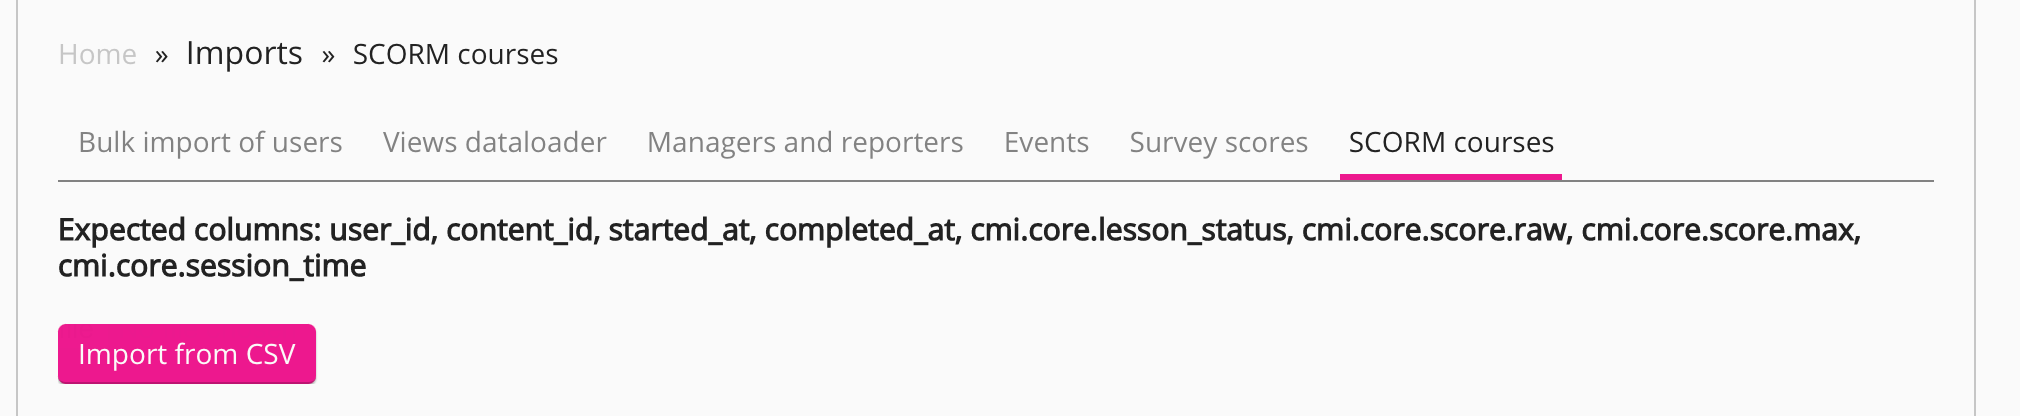Click the Expected columns label
Screen dimensions: 2020x416
point(189,230)
